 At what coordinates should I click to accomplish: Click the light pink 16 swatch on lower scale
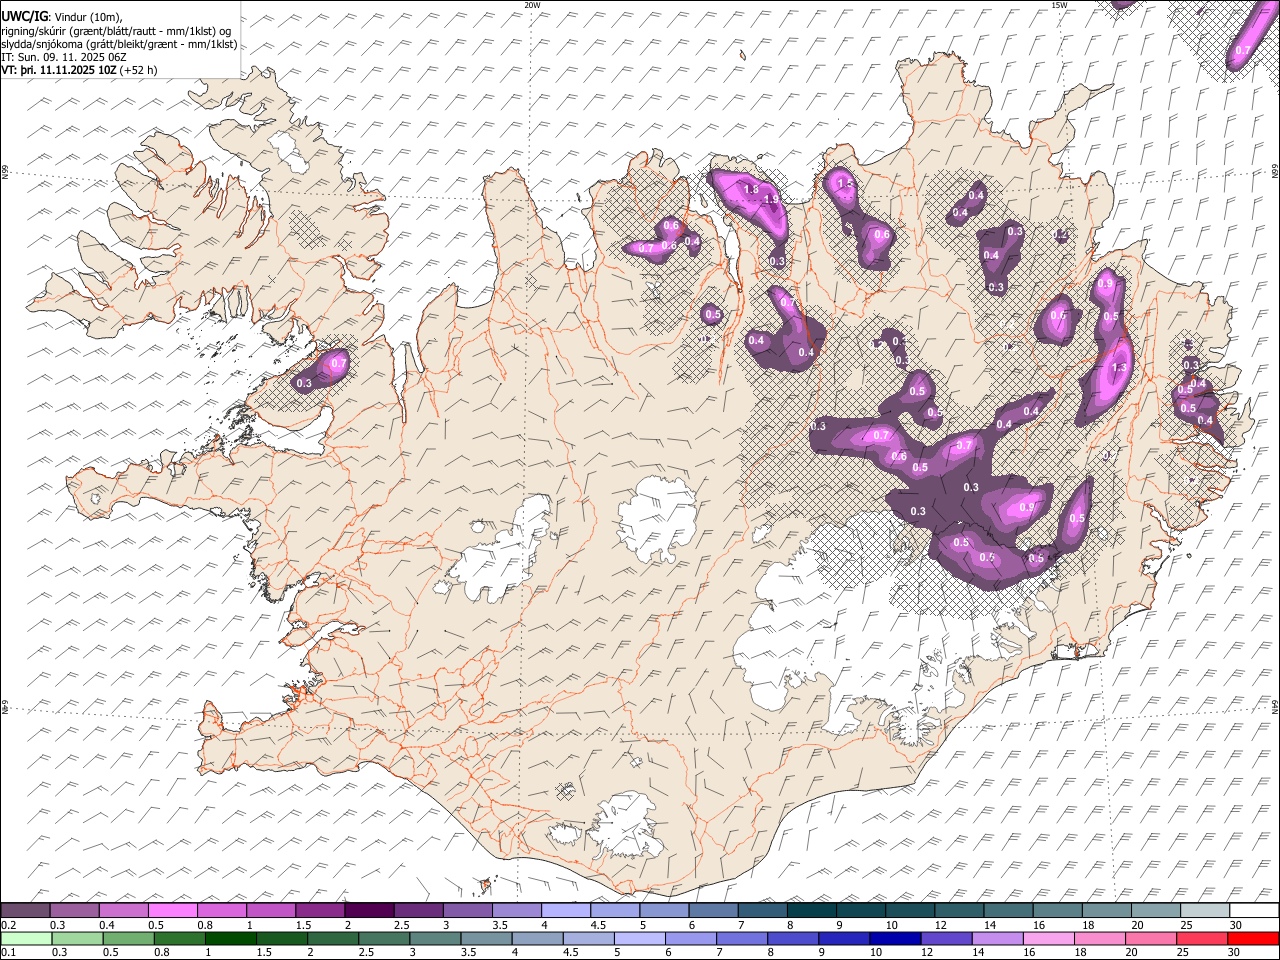[1049, 938]
